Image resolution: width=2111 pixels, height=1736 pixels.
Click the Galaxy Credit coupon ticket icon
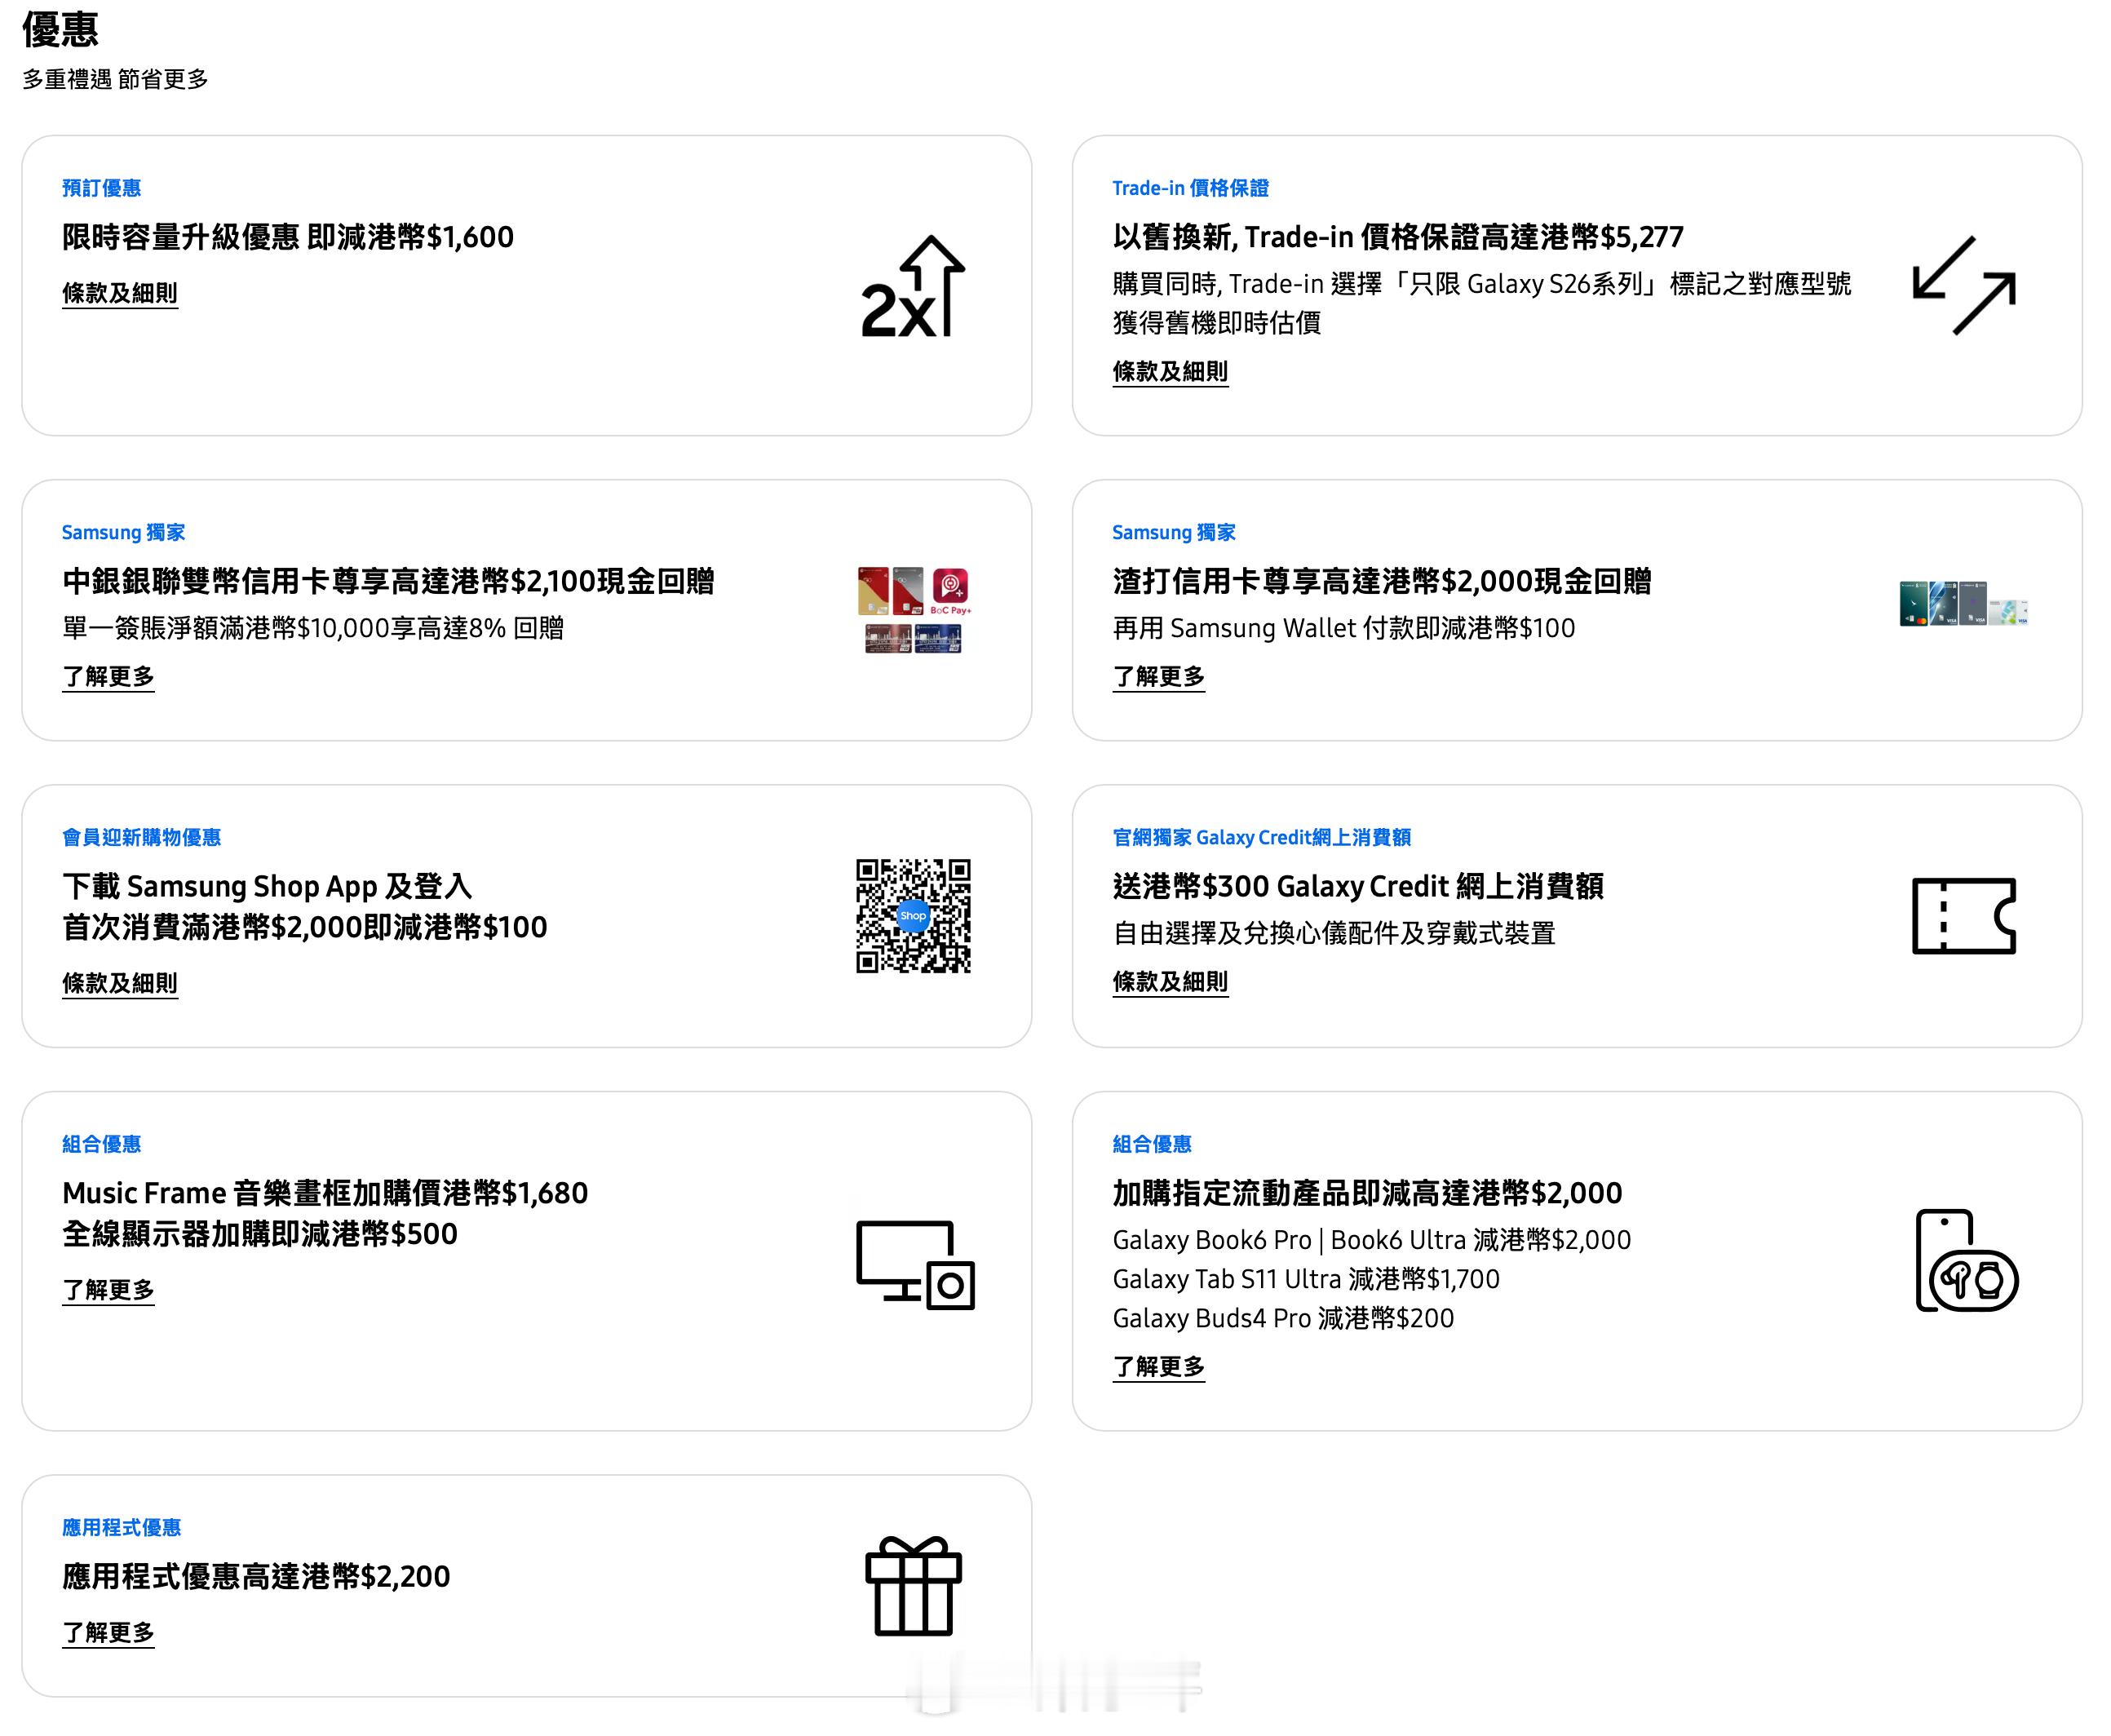(1963, 916)
